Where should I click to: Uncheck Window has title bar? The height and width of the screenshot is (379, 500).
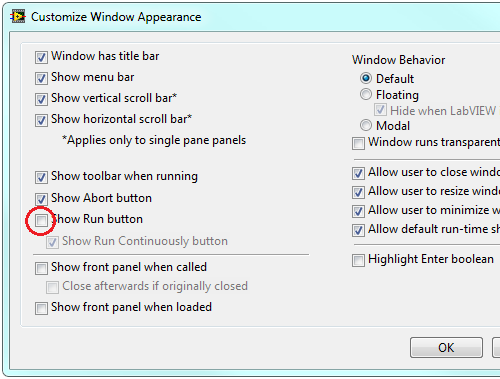[x=41, y=57]
